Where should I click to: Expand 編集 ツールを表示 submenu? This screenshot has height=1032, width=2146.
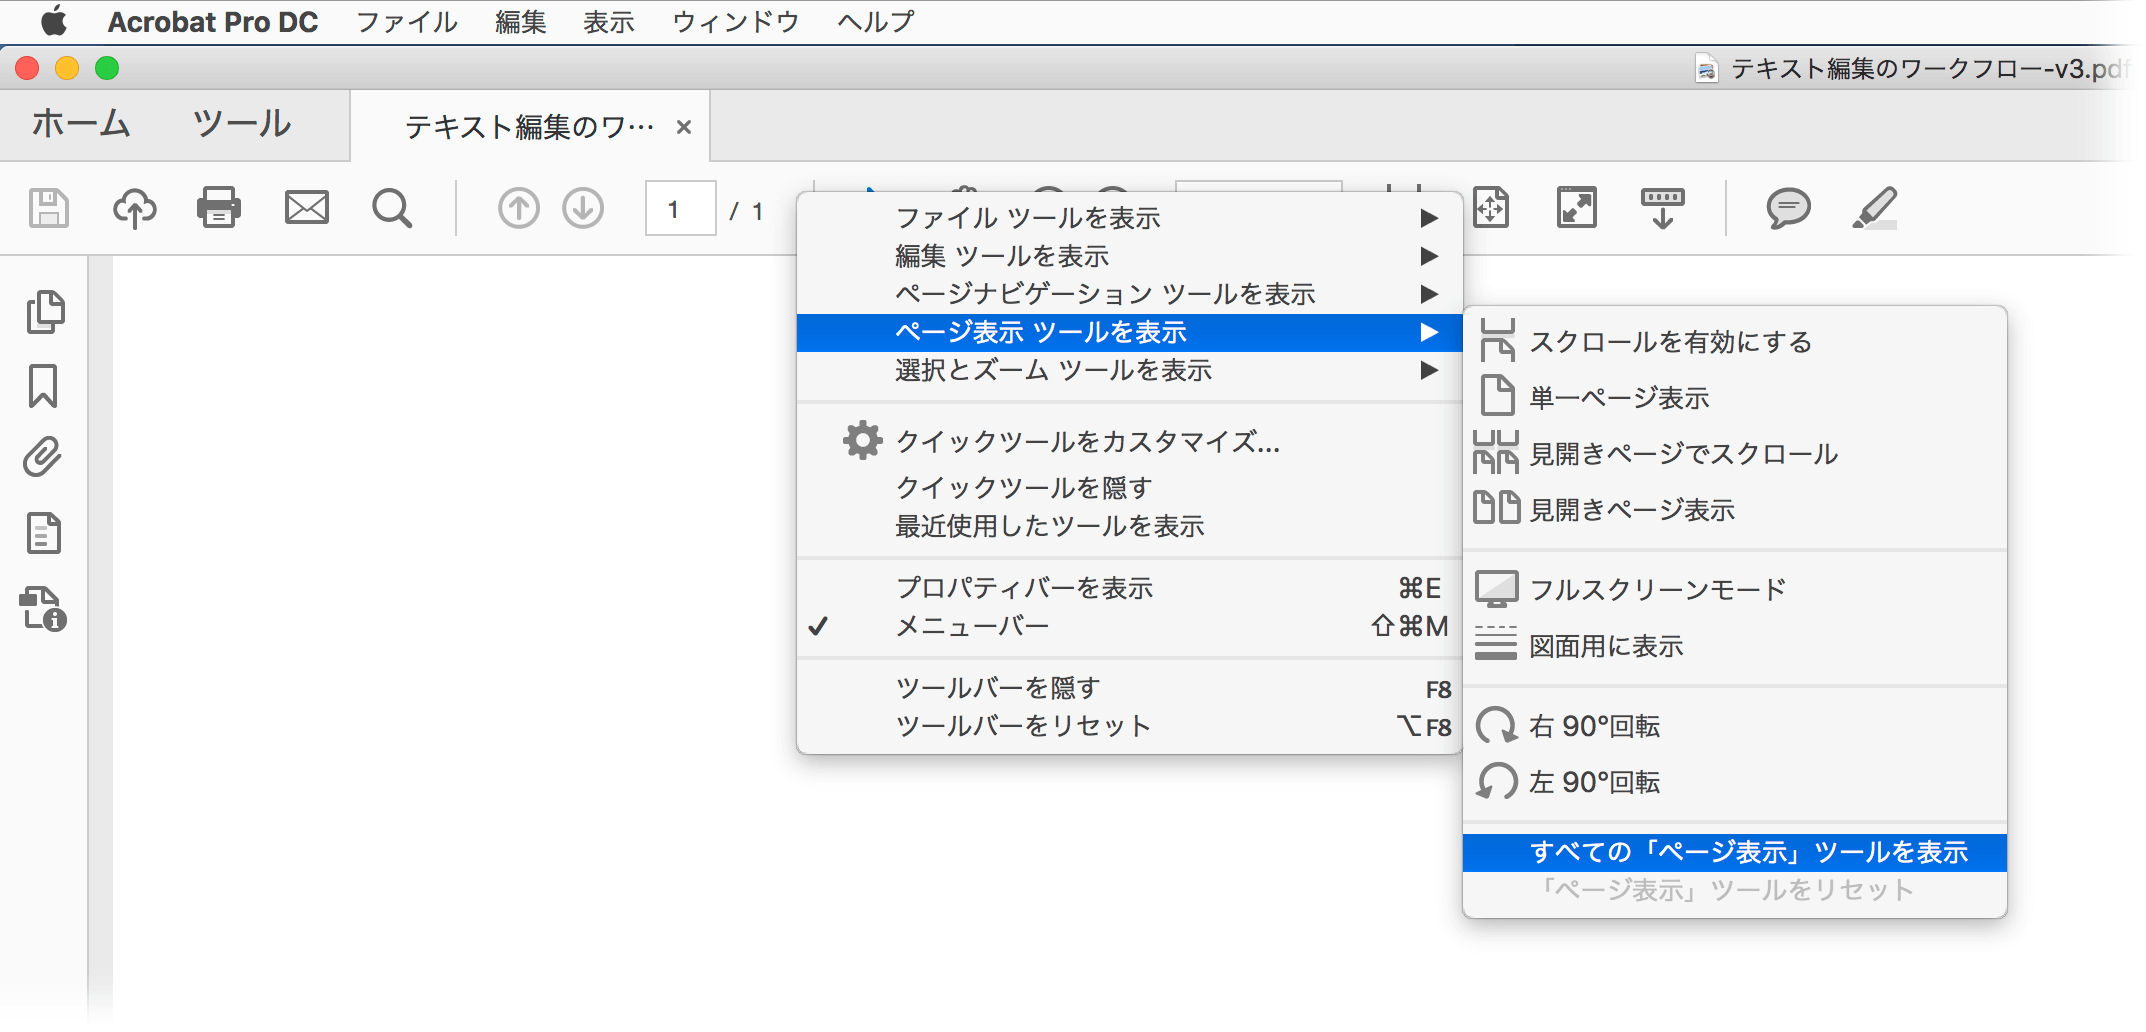pyautogui.click(x=1130, y=256)
